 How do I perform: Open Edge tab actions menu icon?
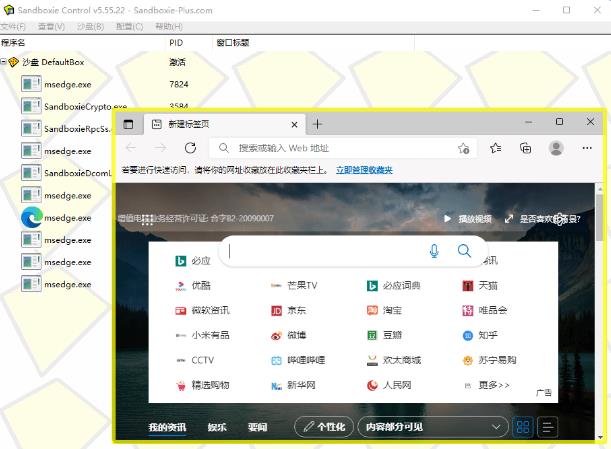point(128,124)
